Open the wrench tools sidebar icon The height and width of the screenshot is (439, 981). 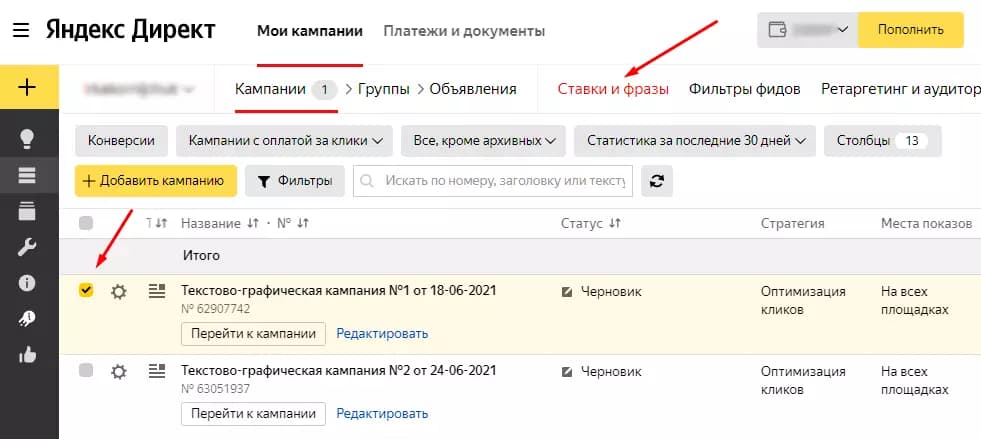27,248
